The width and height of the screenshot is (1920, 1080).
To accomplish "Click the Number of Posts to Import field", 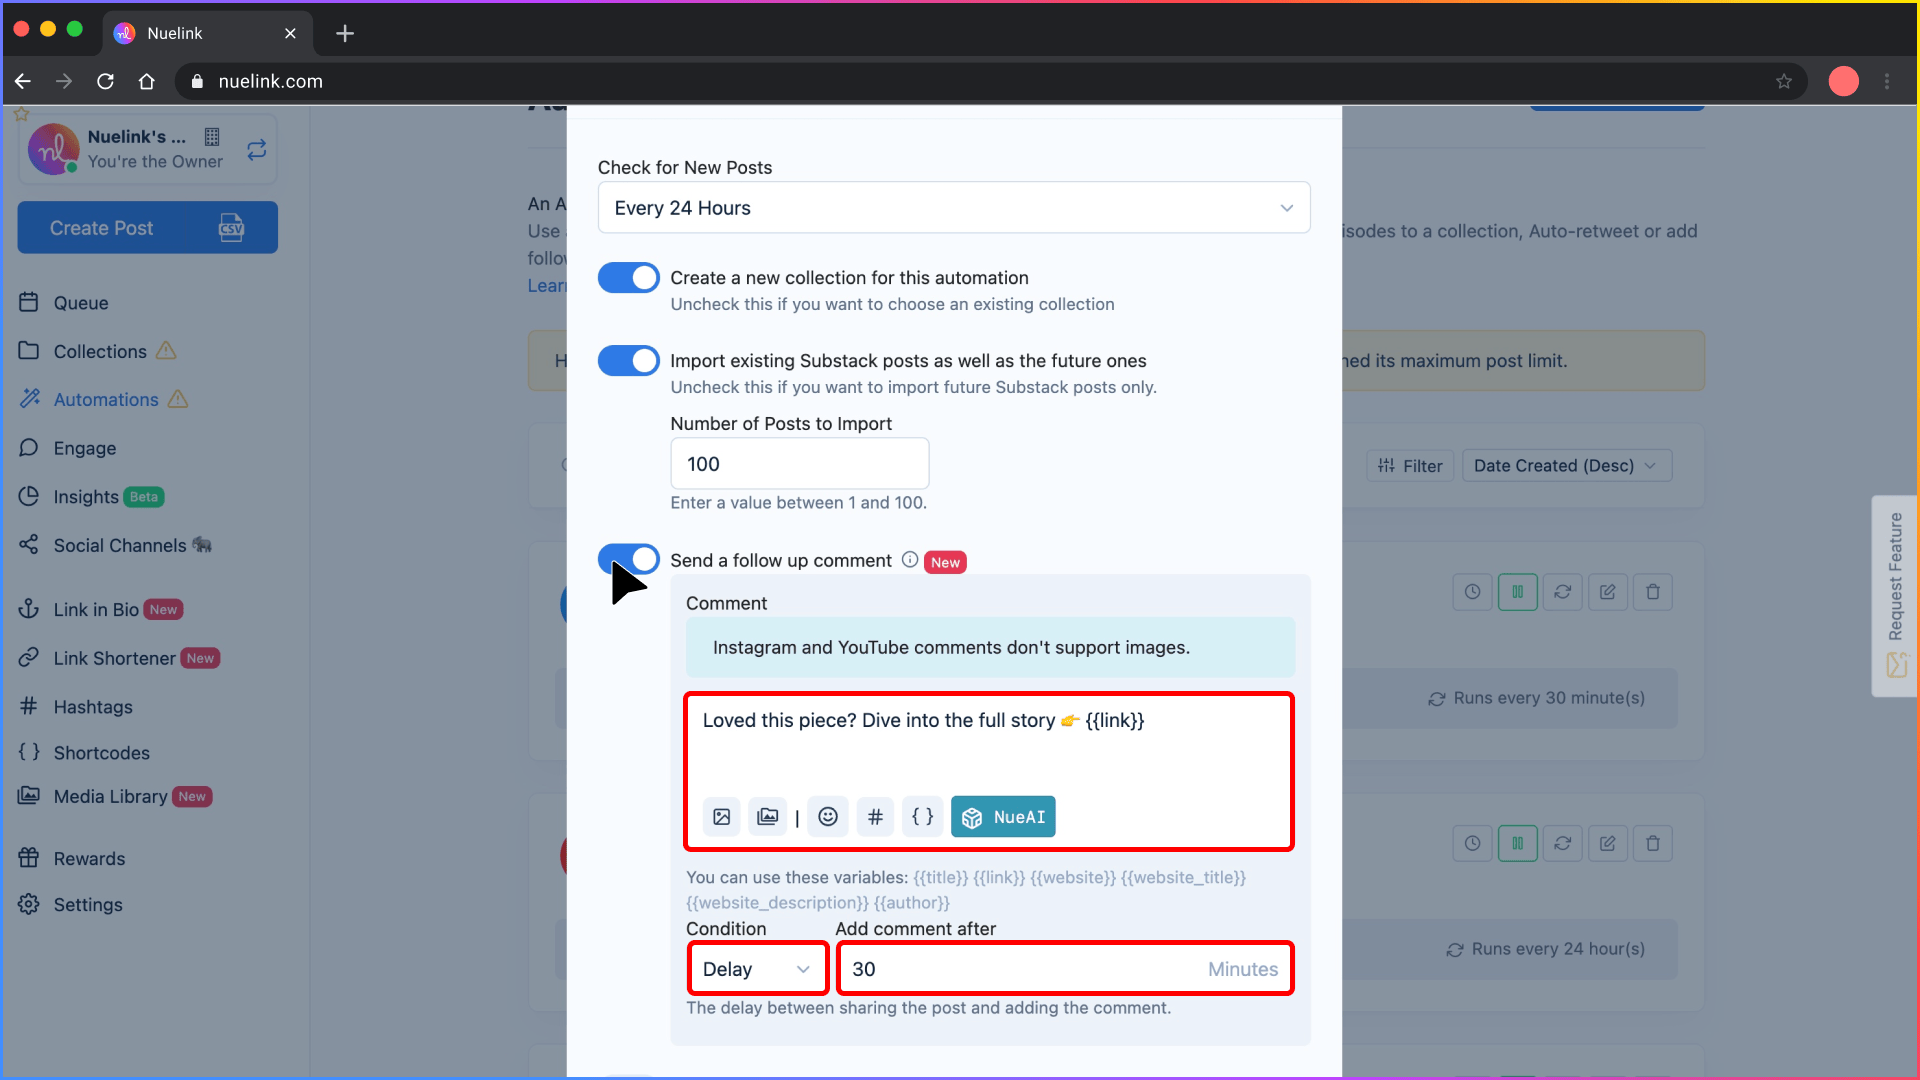I will [799, 463].
